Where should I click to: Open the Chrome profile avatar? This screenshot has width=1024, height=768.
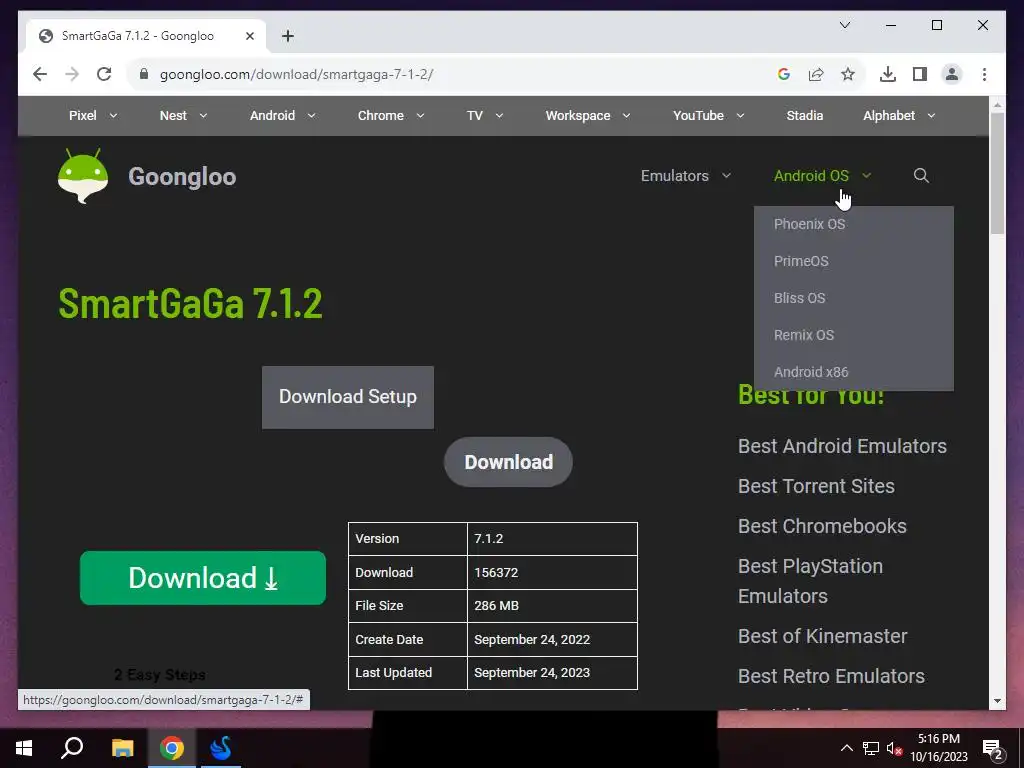coord(952,74)
